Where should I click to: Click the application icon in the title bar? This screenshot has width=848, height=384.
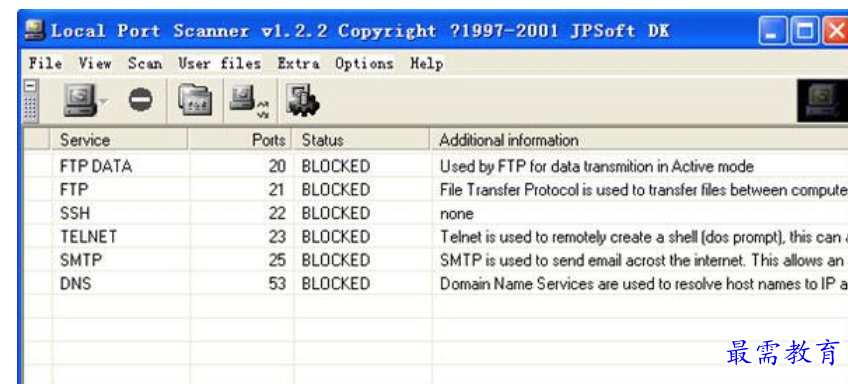coord(35,30)
